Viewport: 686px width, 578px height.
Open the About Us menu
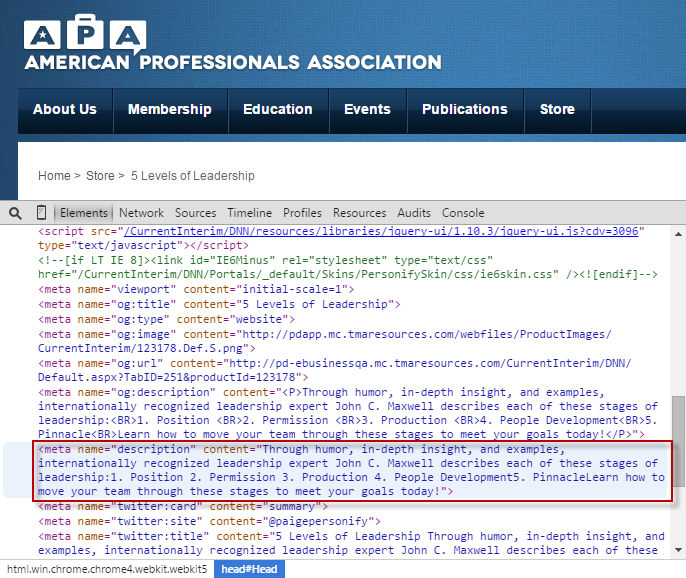pos(65,110)
